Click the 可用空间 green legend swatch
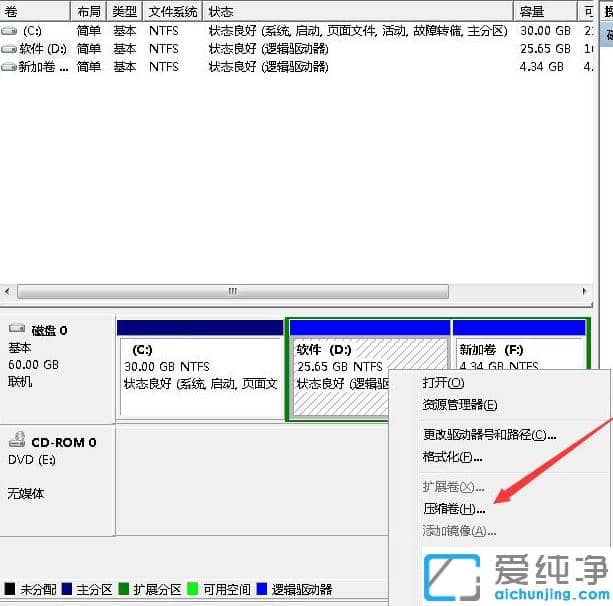 (x=182, y=589)
